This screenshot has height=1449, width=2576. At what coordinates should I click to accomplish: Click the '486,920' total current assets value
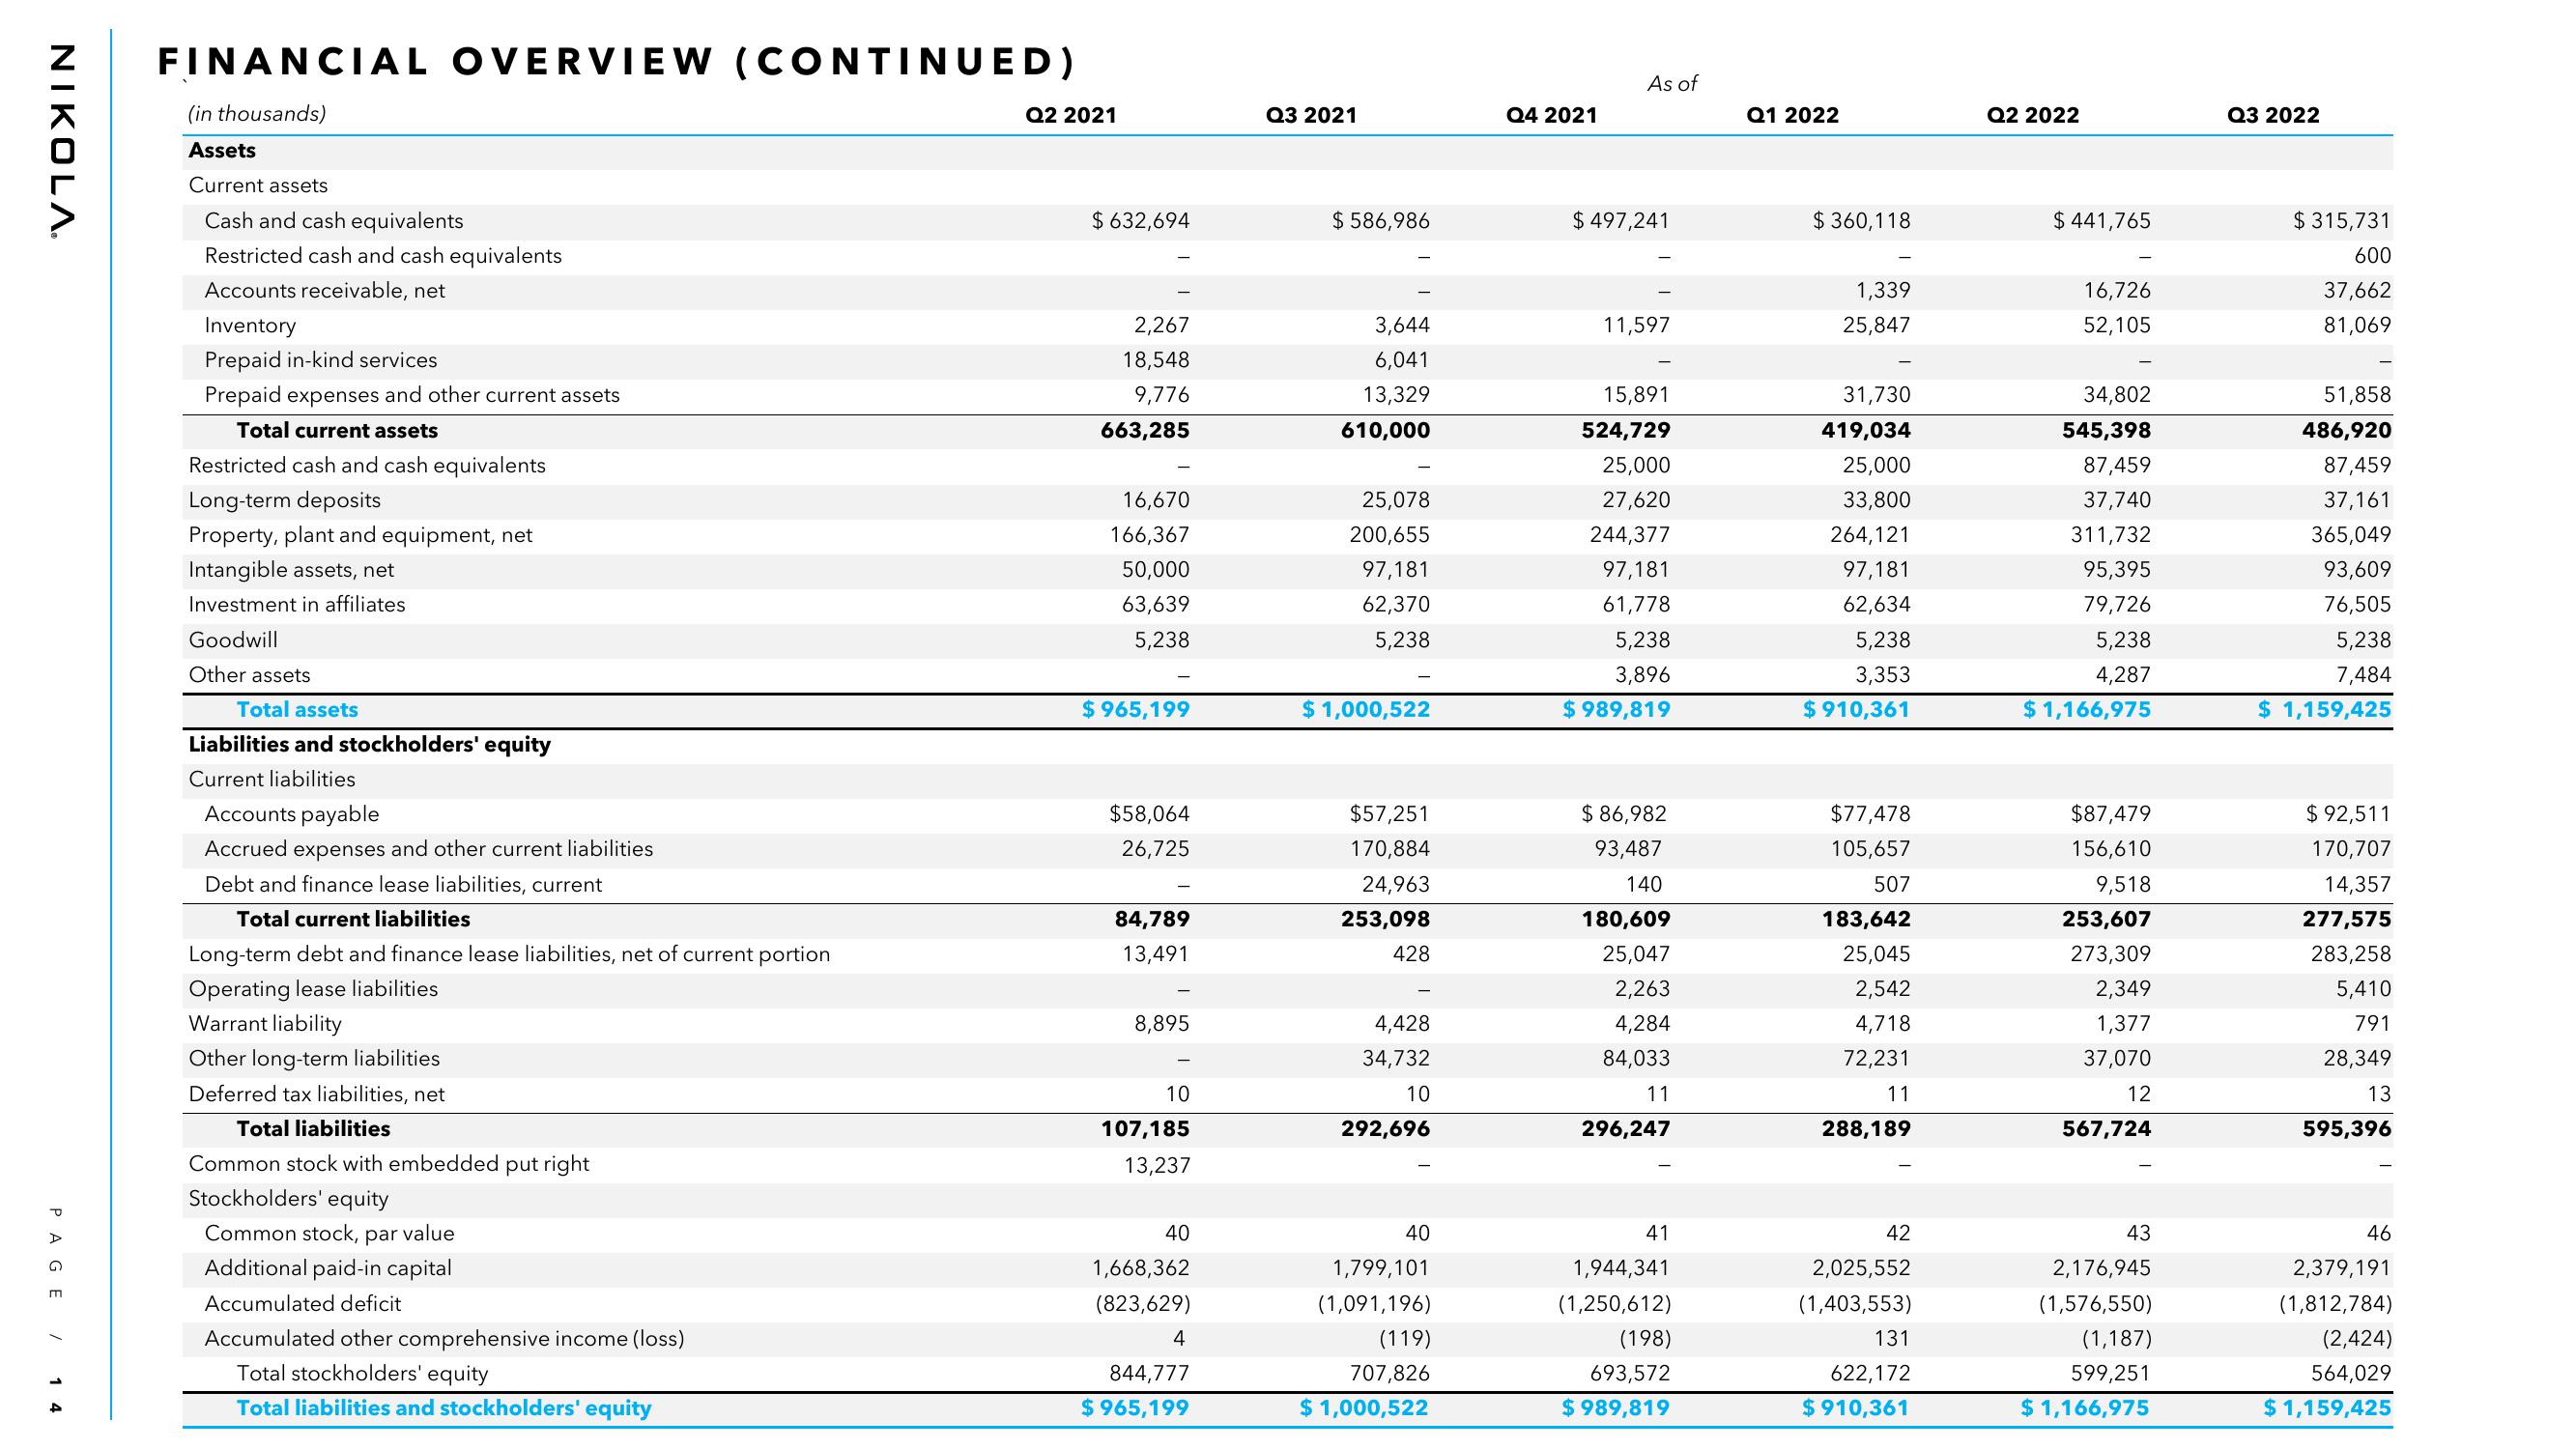click(x=2346, y=430)
